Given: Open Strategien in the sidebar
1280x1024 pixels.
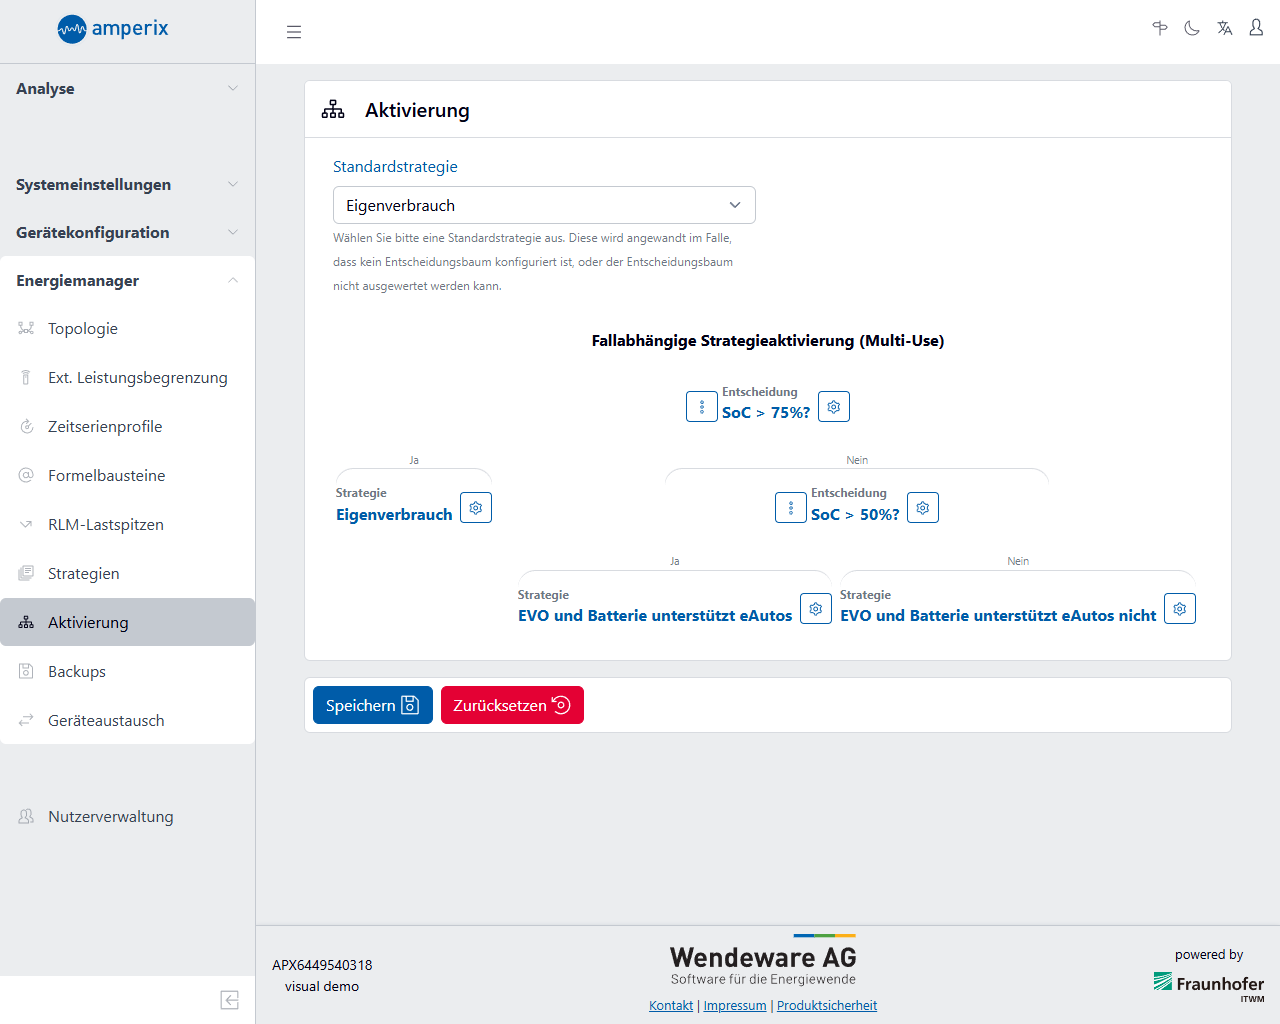Looking at the screenshot, I should (x=84, y=573).
